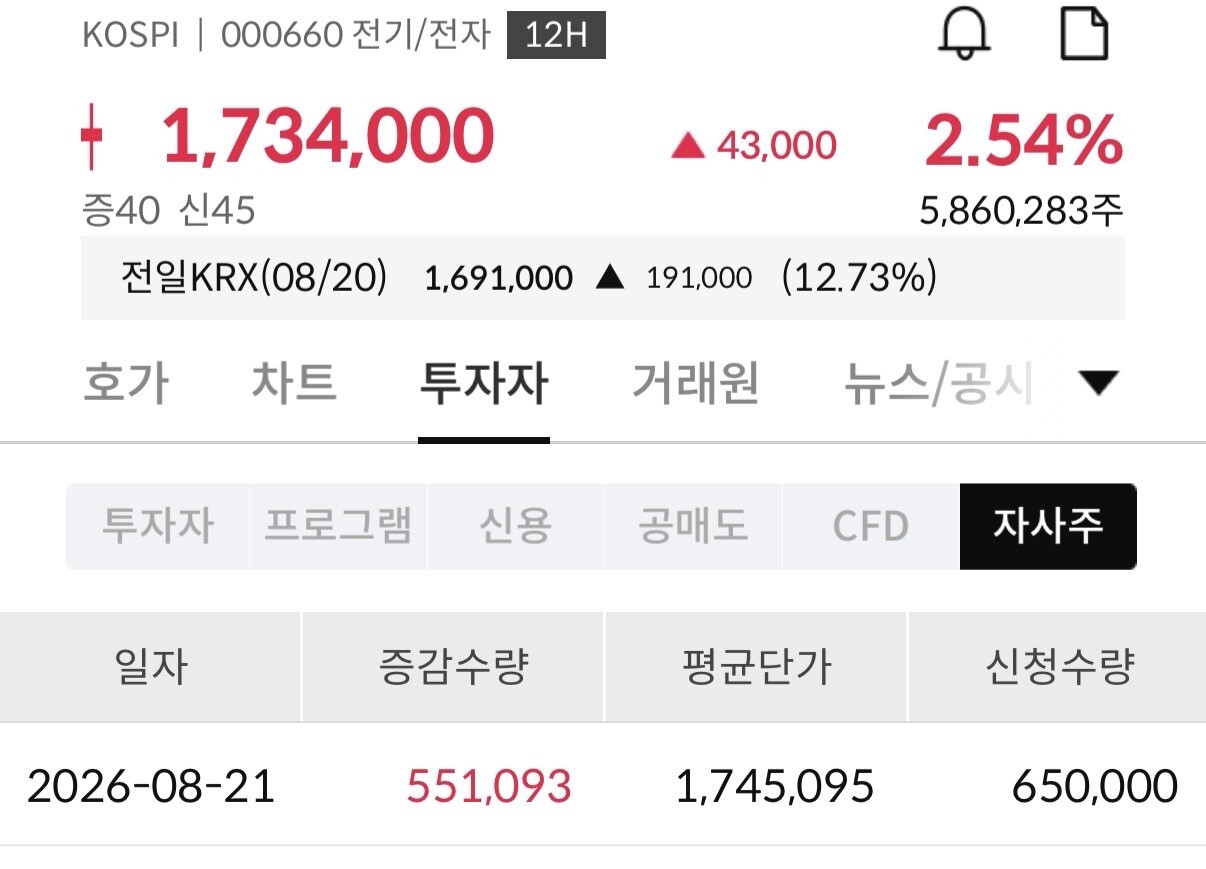This screenshot has height=869, width=1206.
Task: Switch to the CFD filter
Action: click(871, 526)
